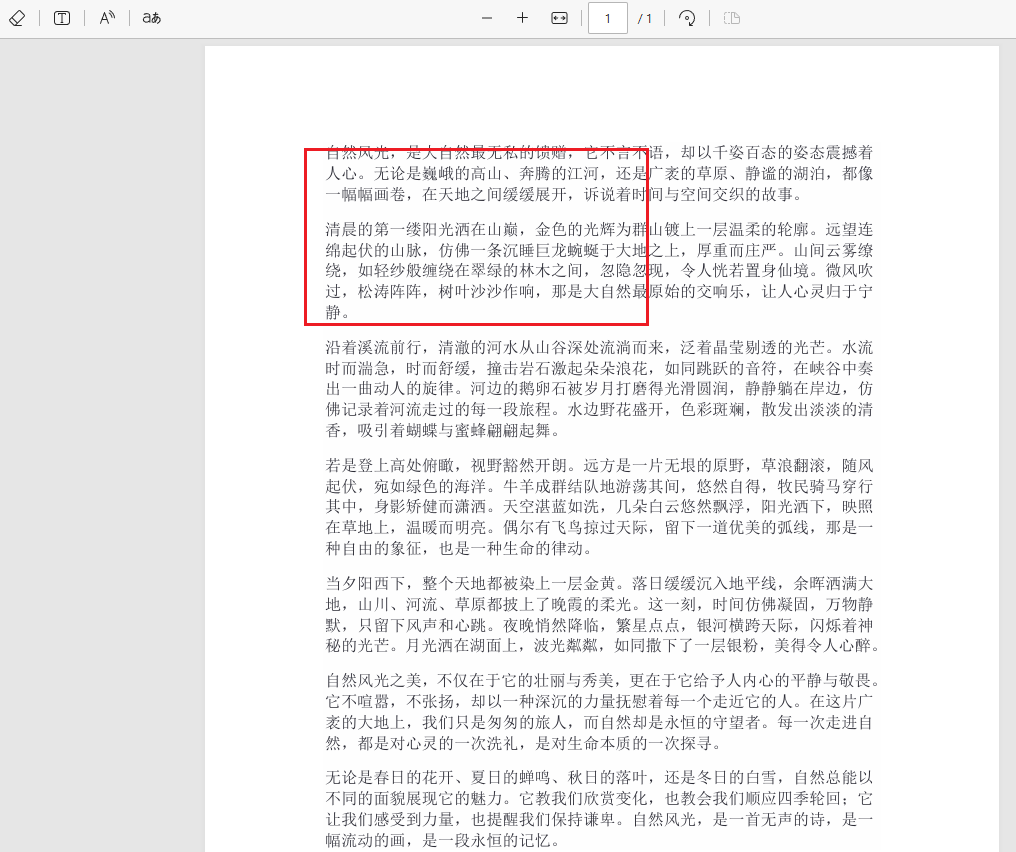
Task: Click the total page count label /1
Action: coord(643,17)
